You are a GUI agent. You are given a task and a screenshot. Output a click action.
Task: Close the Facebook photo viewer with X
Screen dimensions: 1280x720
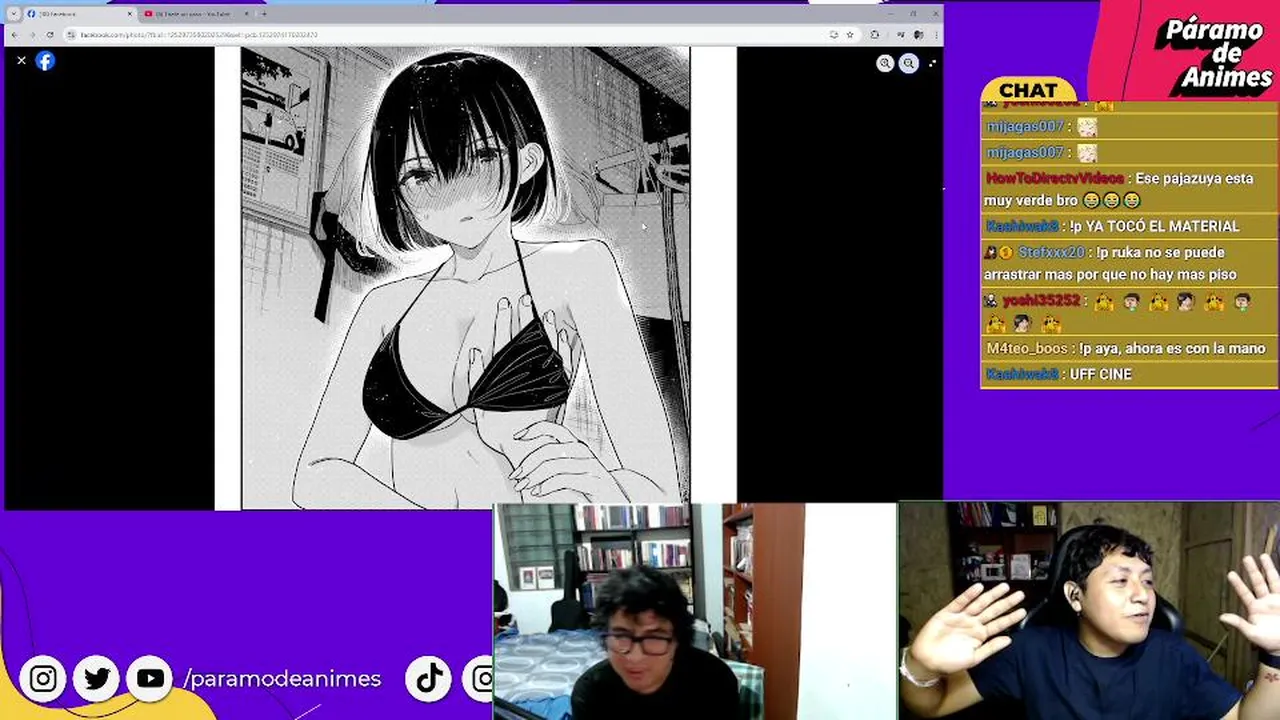point(21,61)
